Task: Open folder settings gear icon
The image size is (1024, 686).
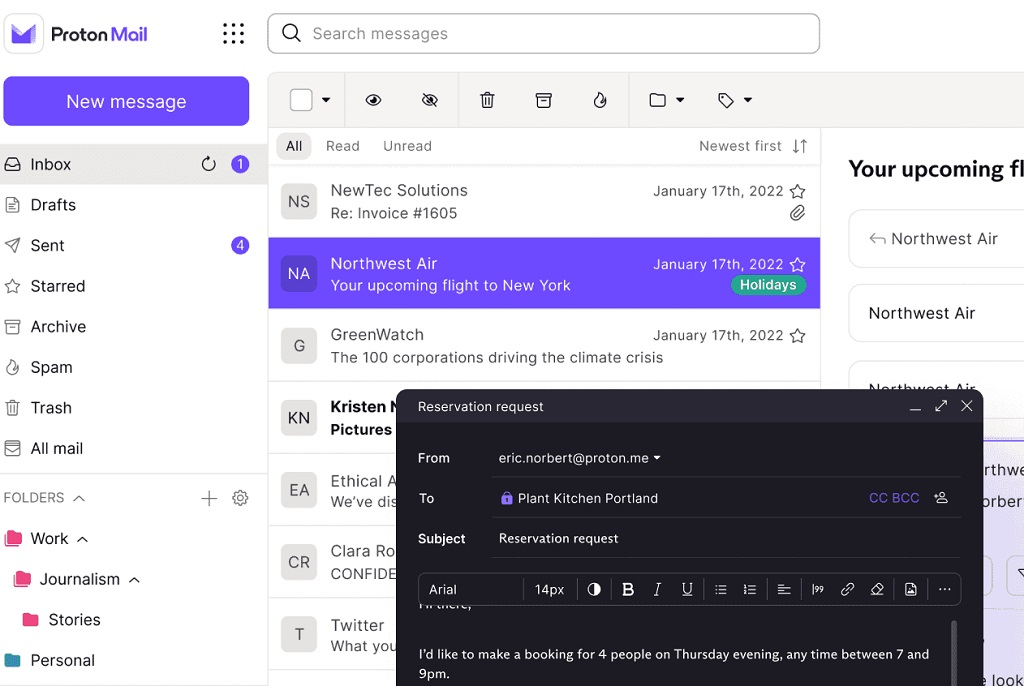Action: [x=240, y=498]
